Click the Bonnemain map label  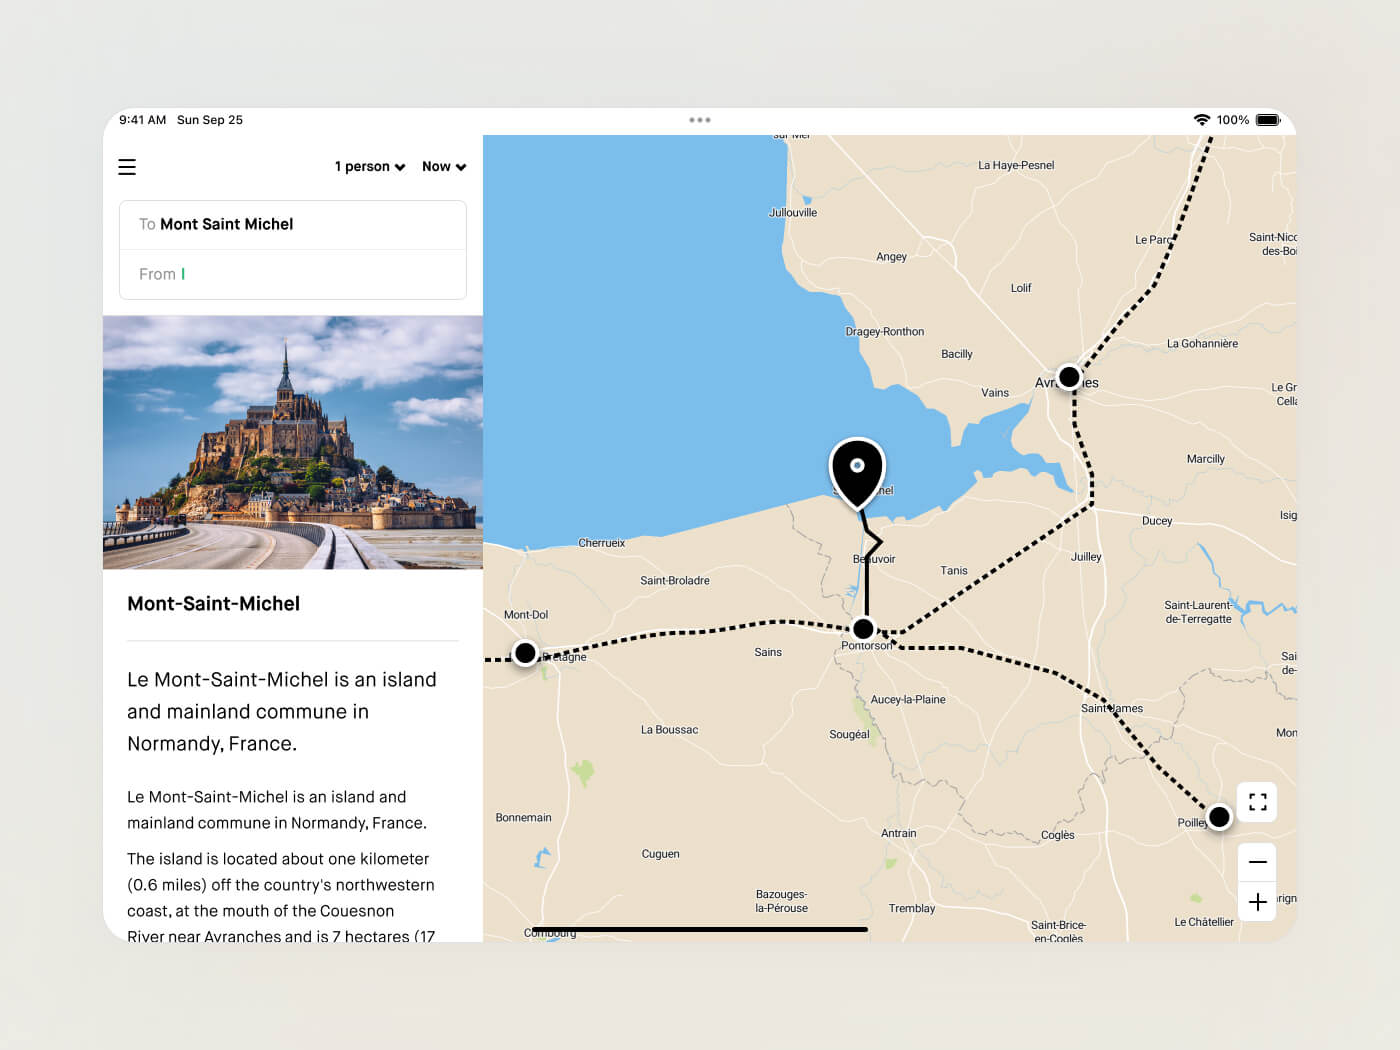524,818
